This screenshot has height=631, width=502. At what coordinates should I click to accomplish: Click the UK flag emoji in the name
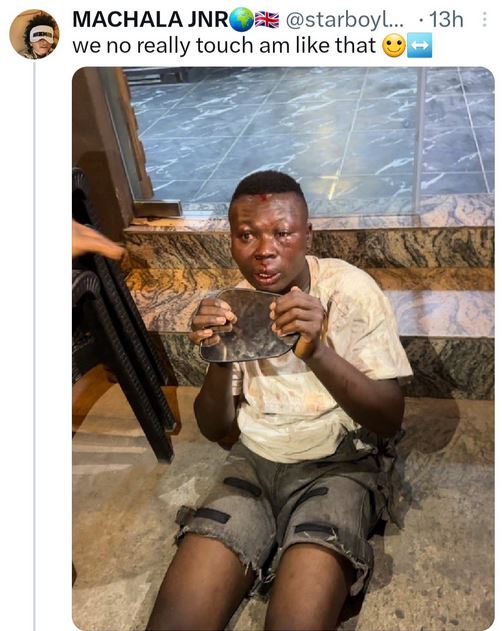tap(267, 20)
